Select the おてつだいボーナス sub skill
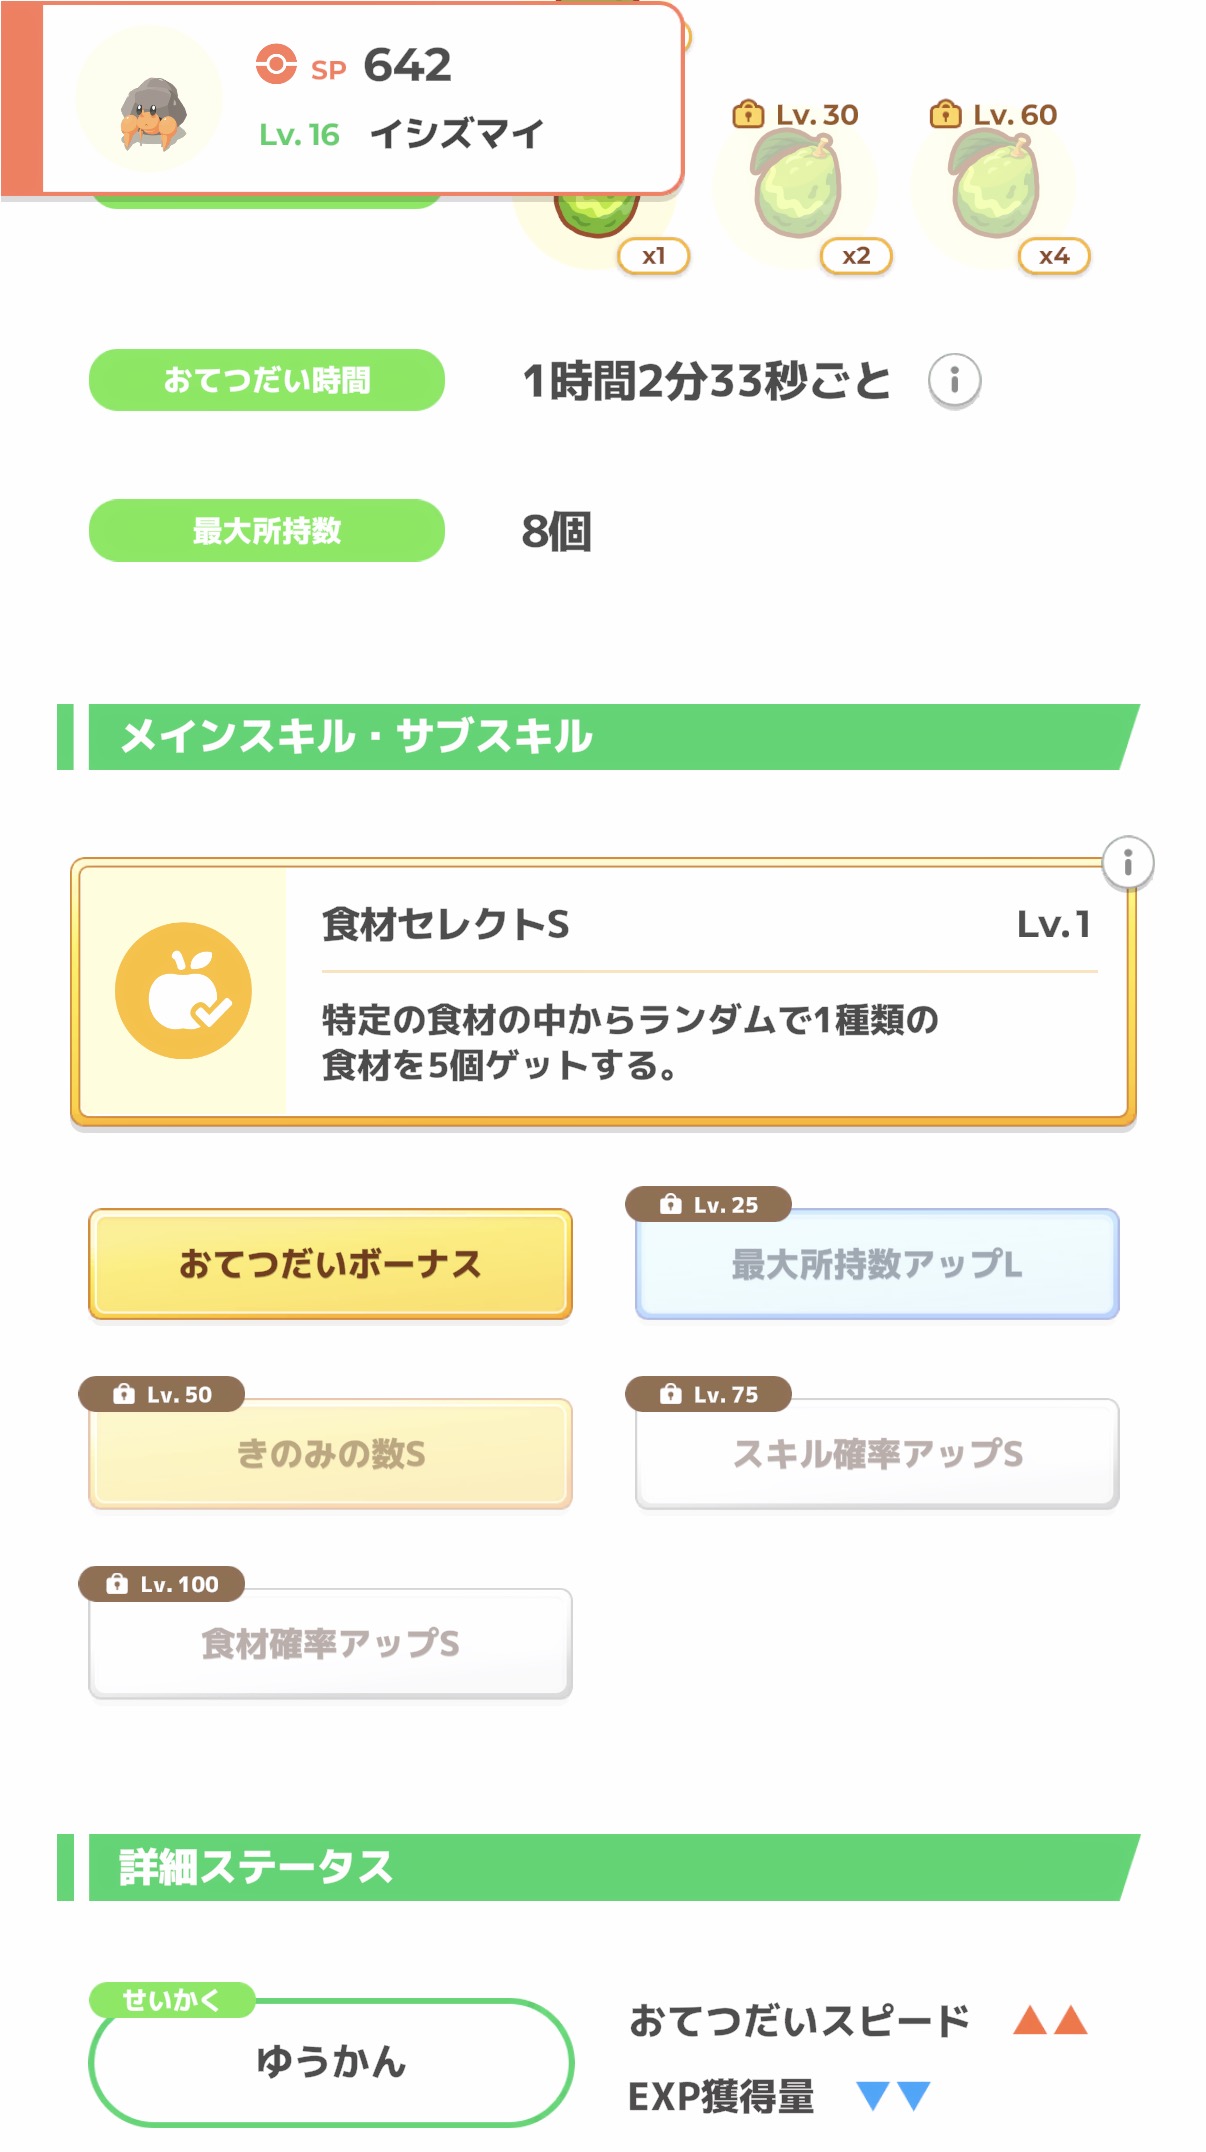The height and width of the screenshot is (2152, 1206). (x=330, y=1264)
